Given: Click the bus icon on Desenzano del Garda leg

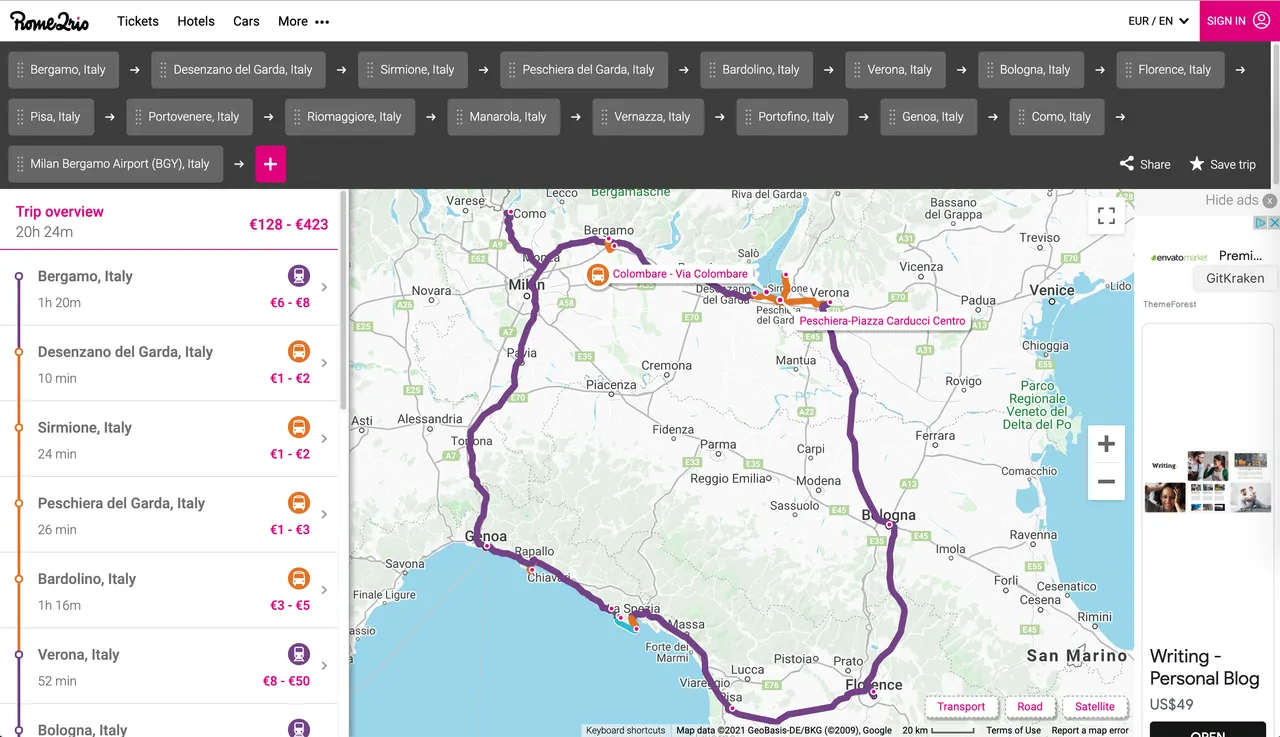Looking at the screenshot, I should coord(298,352).
